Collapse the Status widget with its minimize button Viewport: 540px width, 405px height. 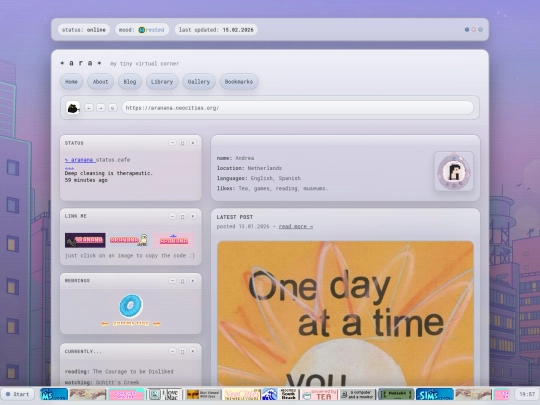(x=173, y=143)
